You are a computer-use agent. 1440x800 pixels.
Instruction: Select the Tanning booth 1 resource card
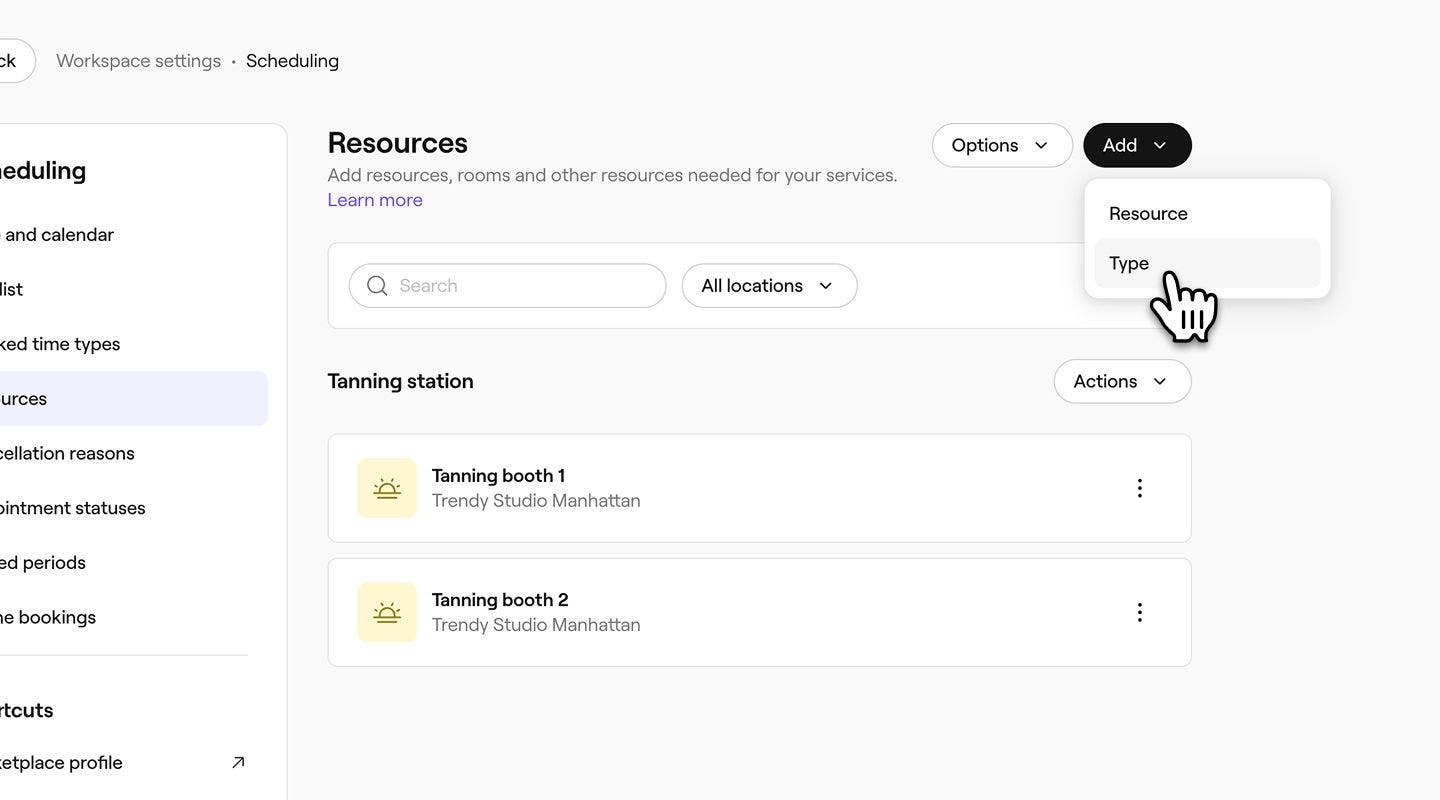click(x=700, y=487)
